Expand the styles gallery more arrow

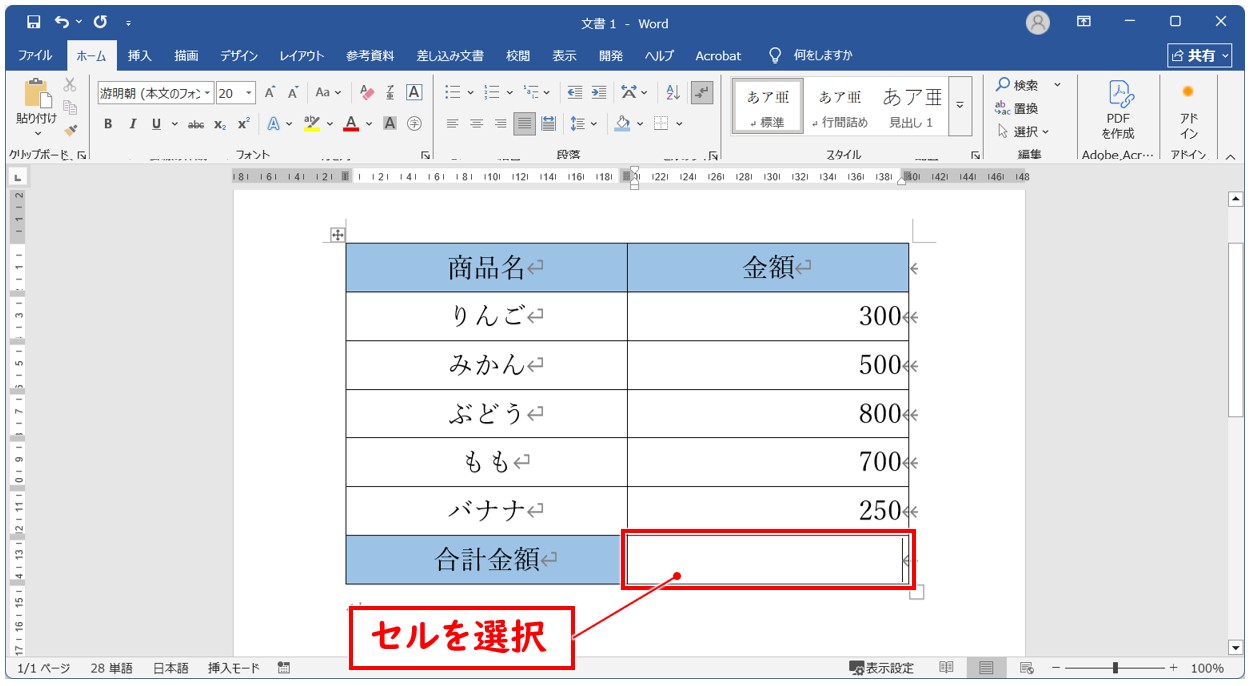click(x=960, y=106)
